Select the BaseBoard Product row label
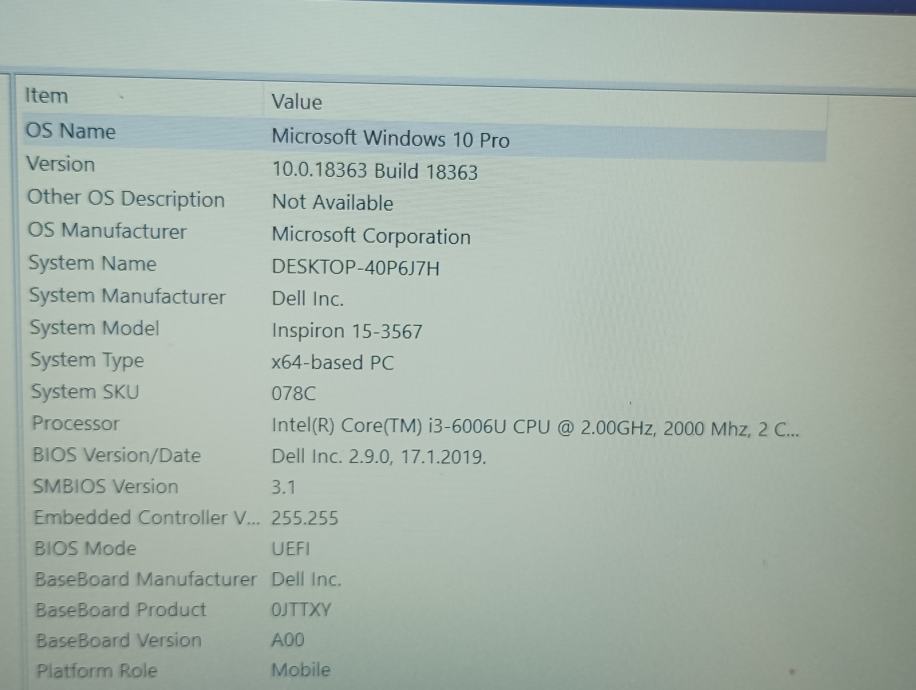The height and width of the screenshot is (690, 916). 120,609
